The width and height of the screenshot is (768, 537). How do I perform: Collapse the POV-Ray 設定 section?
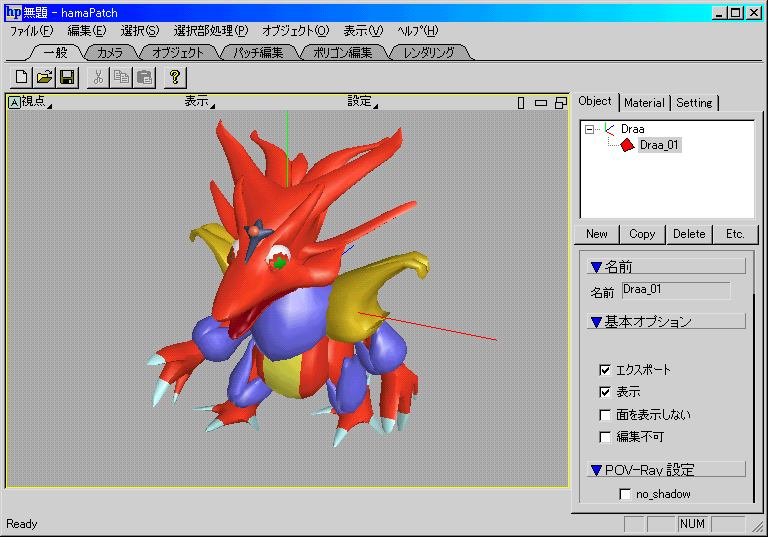[x=666, y=469]
